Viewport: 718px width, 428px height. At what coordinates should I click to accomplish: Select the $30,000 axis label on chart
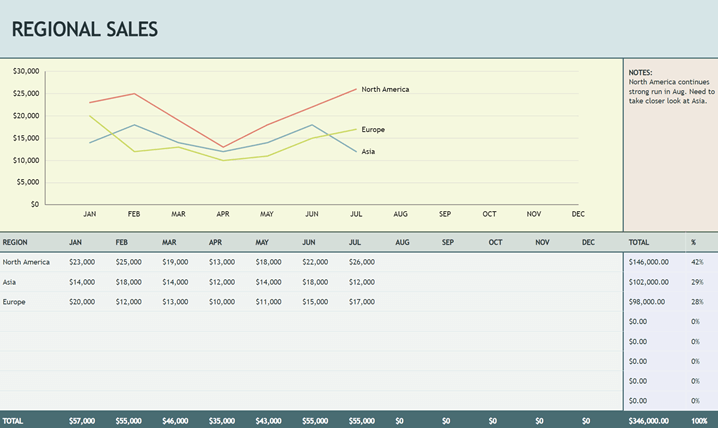pos(26,71)
